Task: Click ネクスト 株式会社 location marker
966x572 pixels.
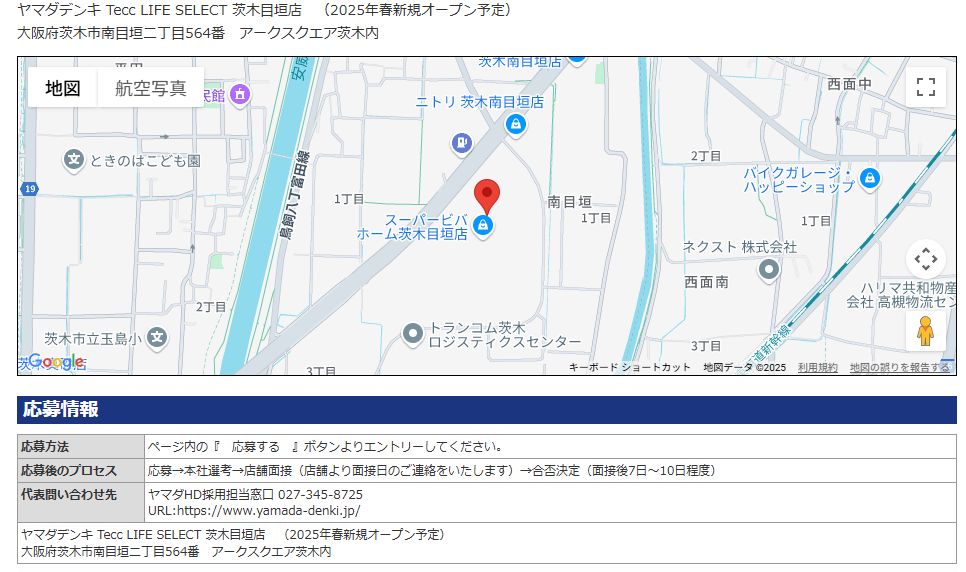Action: tap(769, 270)
